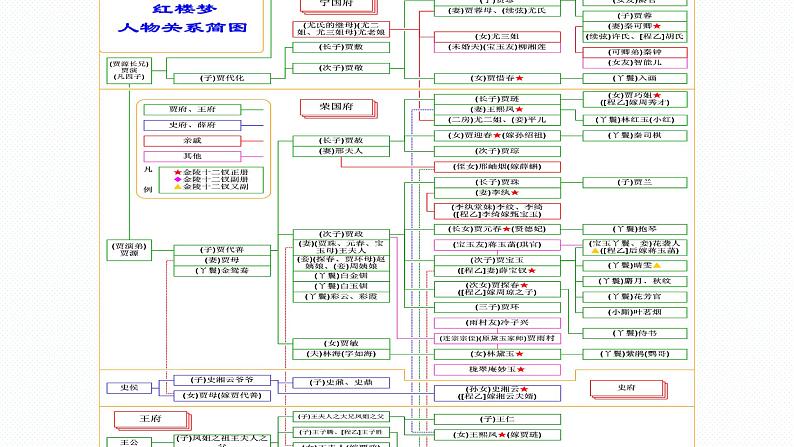794x447 pixels.
Task: Select the (女)贾巧姐 box
Action: click(x=635, y=99)
